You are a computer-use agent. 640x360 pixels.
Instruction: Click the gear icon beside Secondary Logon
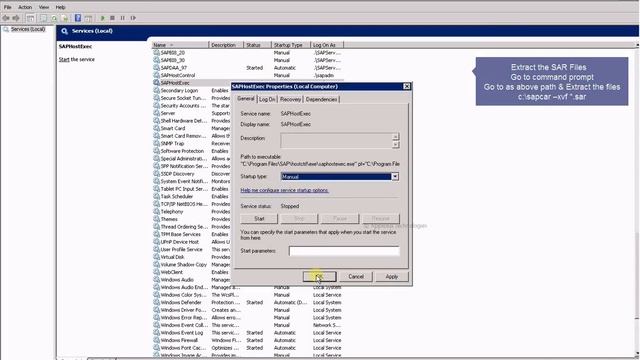[156, 90]
